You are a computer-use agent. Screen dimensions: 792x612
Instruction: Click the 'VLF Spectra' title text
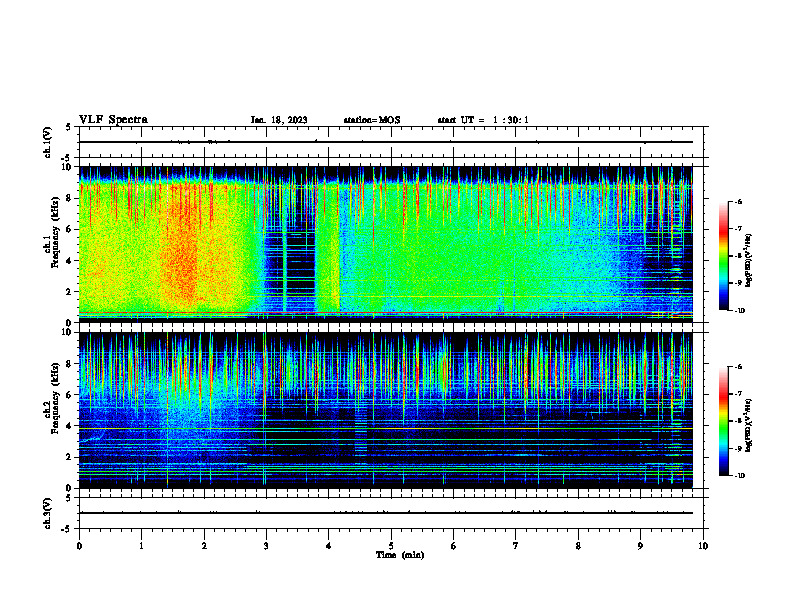pos(113,120)
